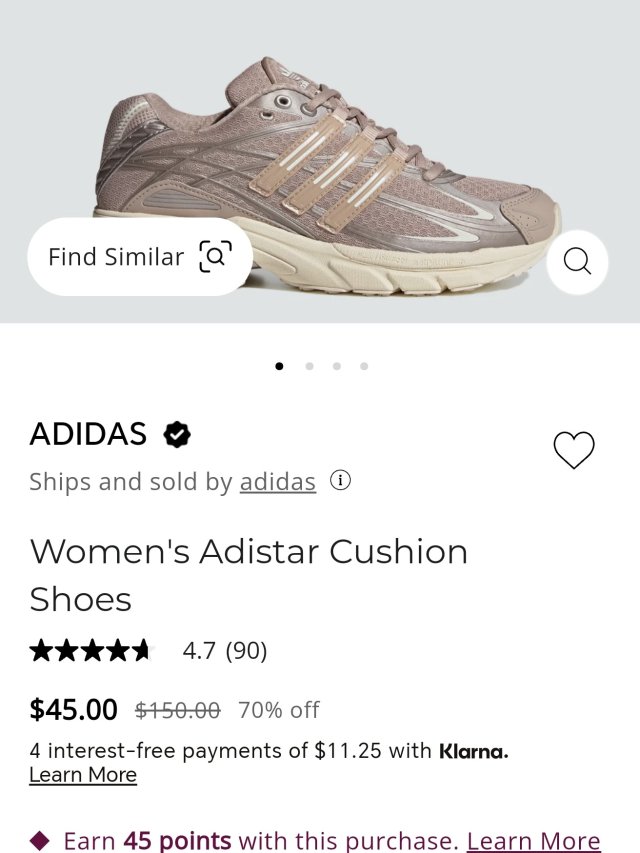Zoom the product image with the magnifier icon
This screenshot has width=640, height=853.
pos(577,262)
